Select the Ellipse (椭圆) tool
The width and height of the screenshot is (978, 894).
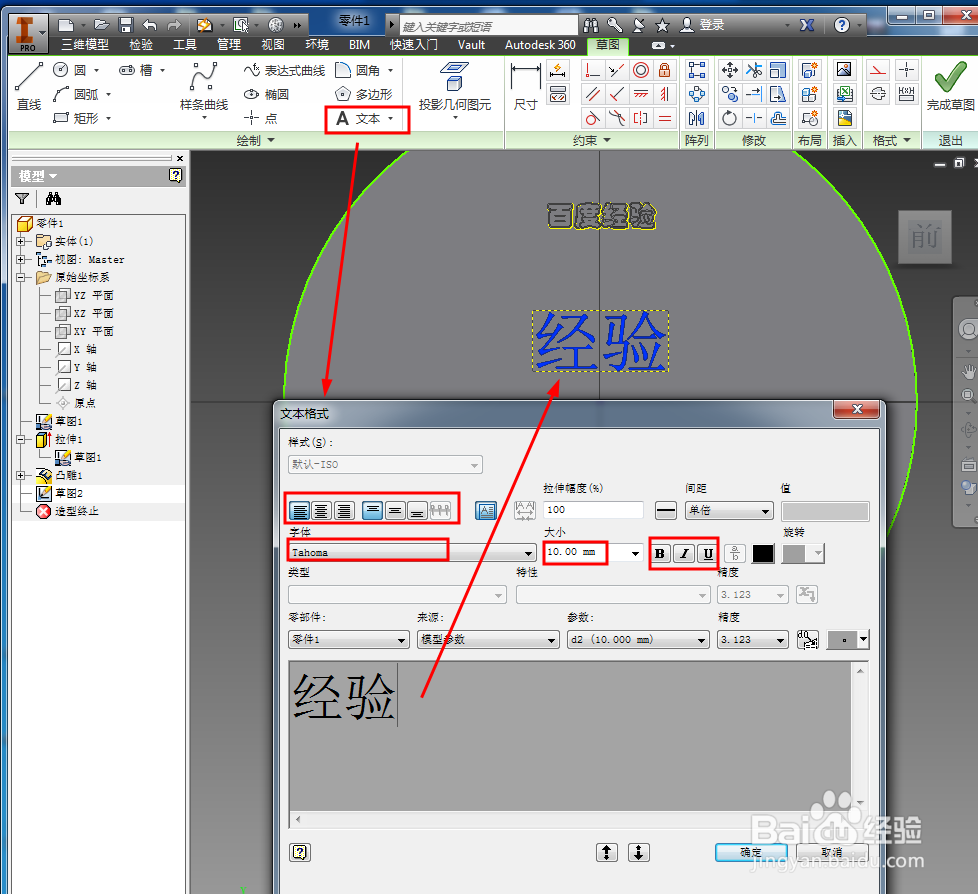pos(267,94)
